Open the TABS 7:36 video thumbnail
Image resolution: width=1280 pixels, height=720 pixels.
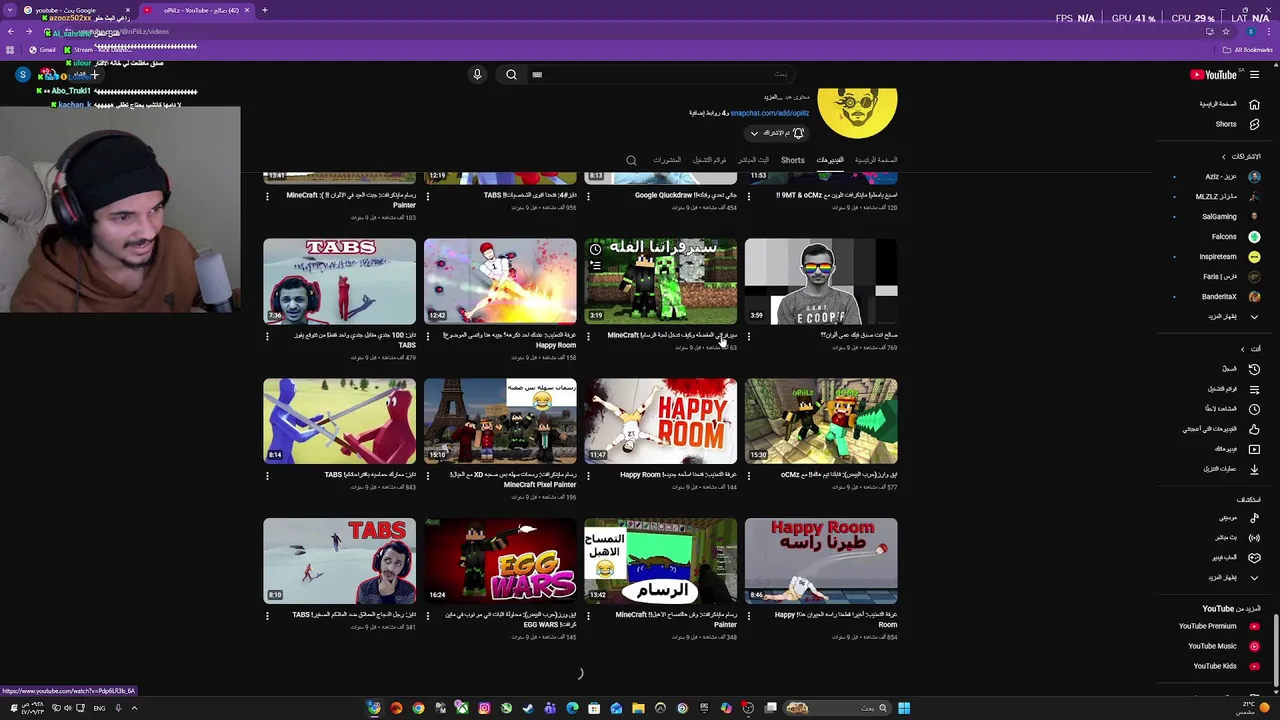[x=340, y=281]
